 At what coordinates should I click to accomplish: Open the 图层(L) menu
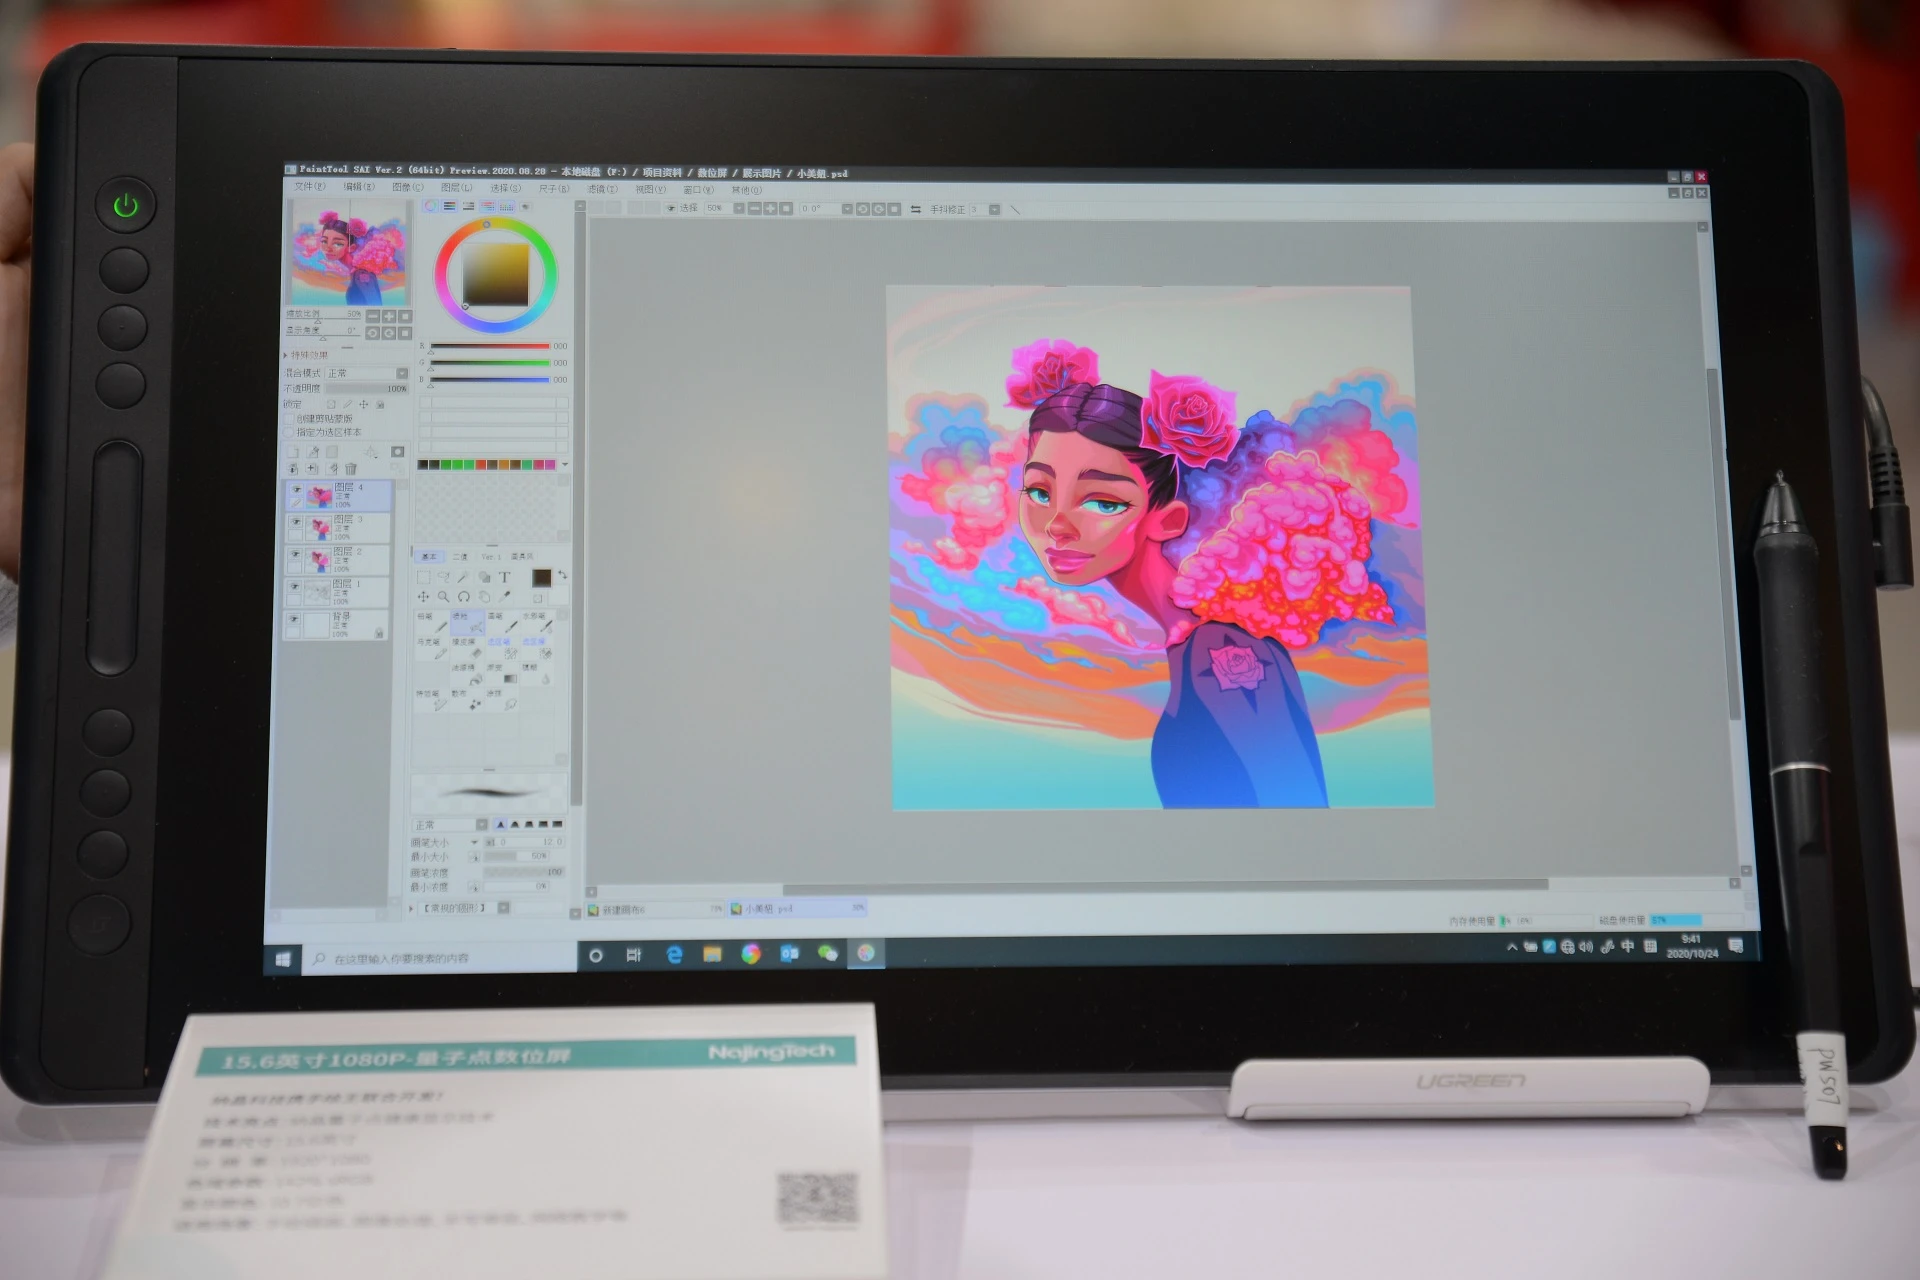pos(456,188)
